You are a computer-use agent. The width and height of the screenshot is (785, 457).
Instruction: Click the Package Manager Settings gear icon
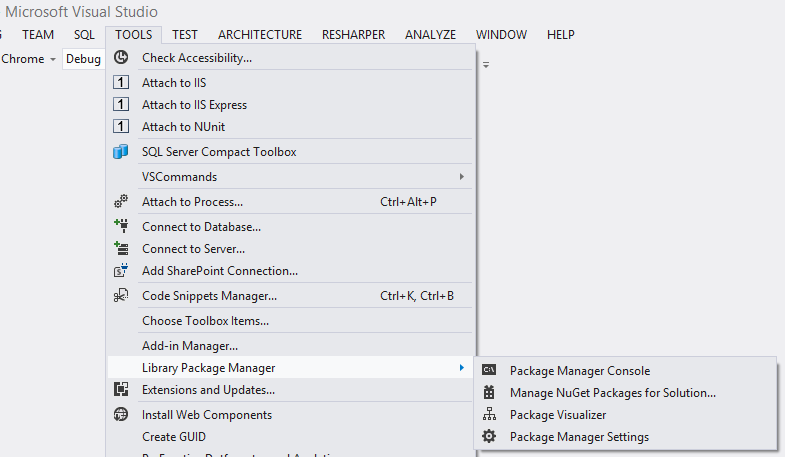(489, 436)
